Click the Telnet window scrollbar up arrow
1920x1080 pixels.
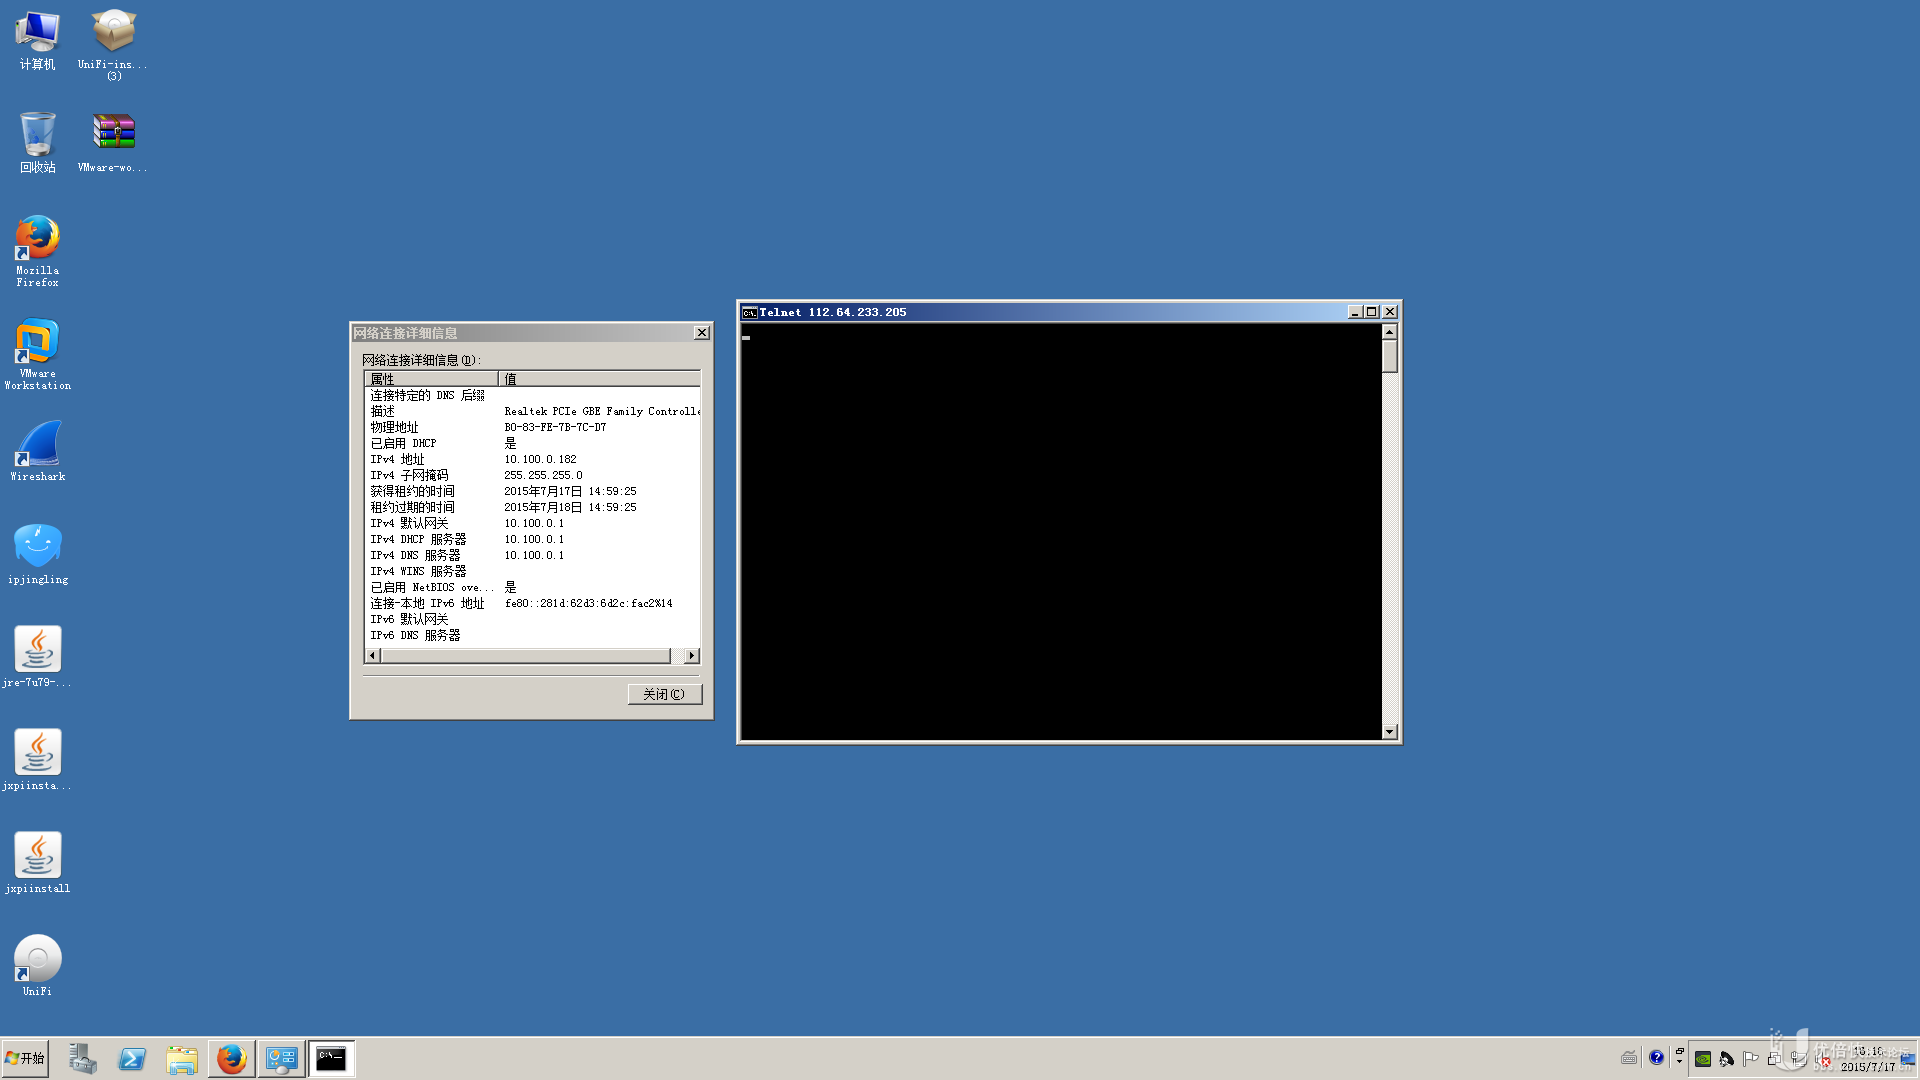click(x=1389, y=331)
